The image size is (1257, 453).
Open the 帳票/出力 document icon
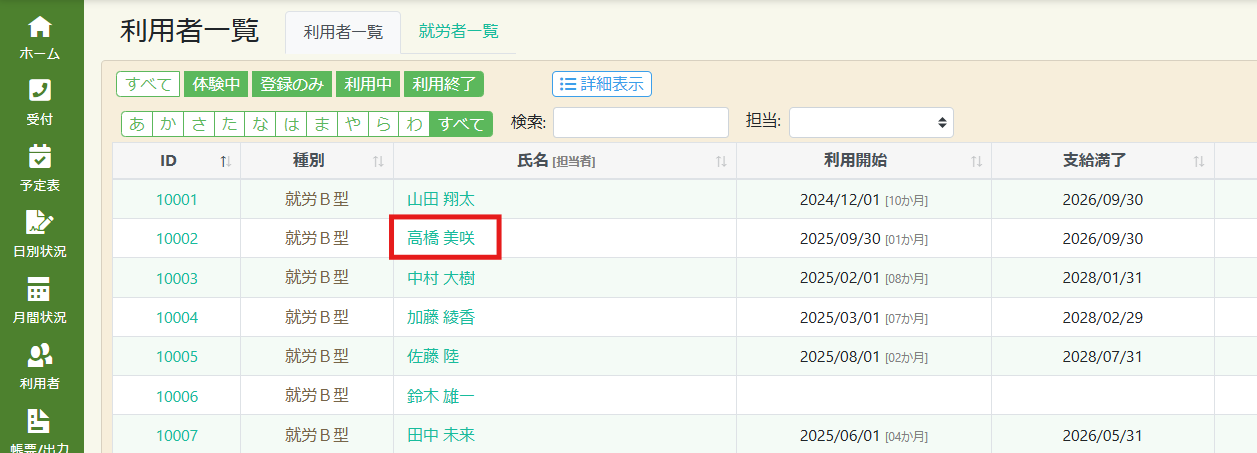coord(40,422)
